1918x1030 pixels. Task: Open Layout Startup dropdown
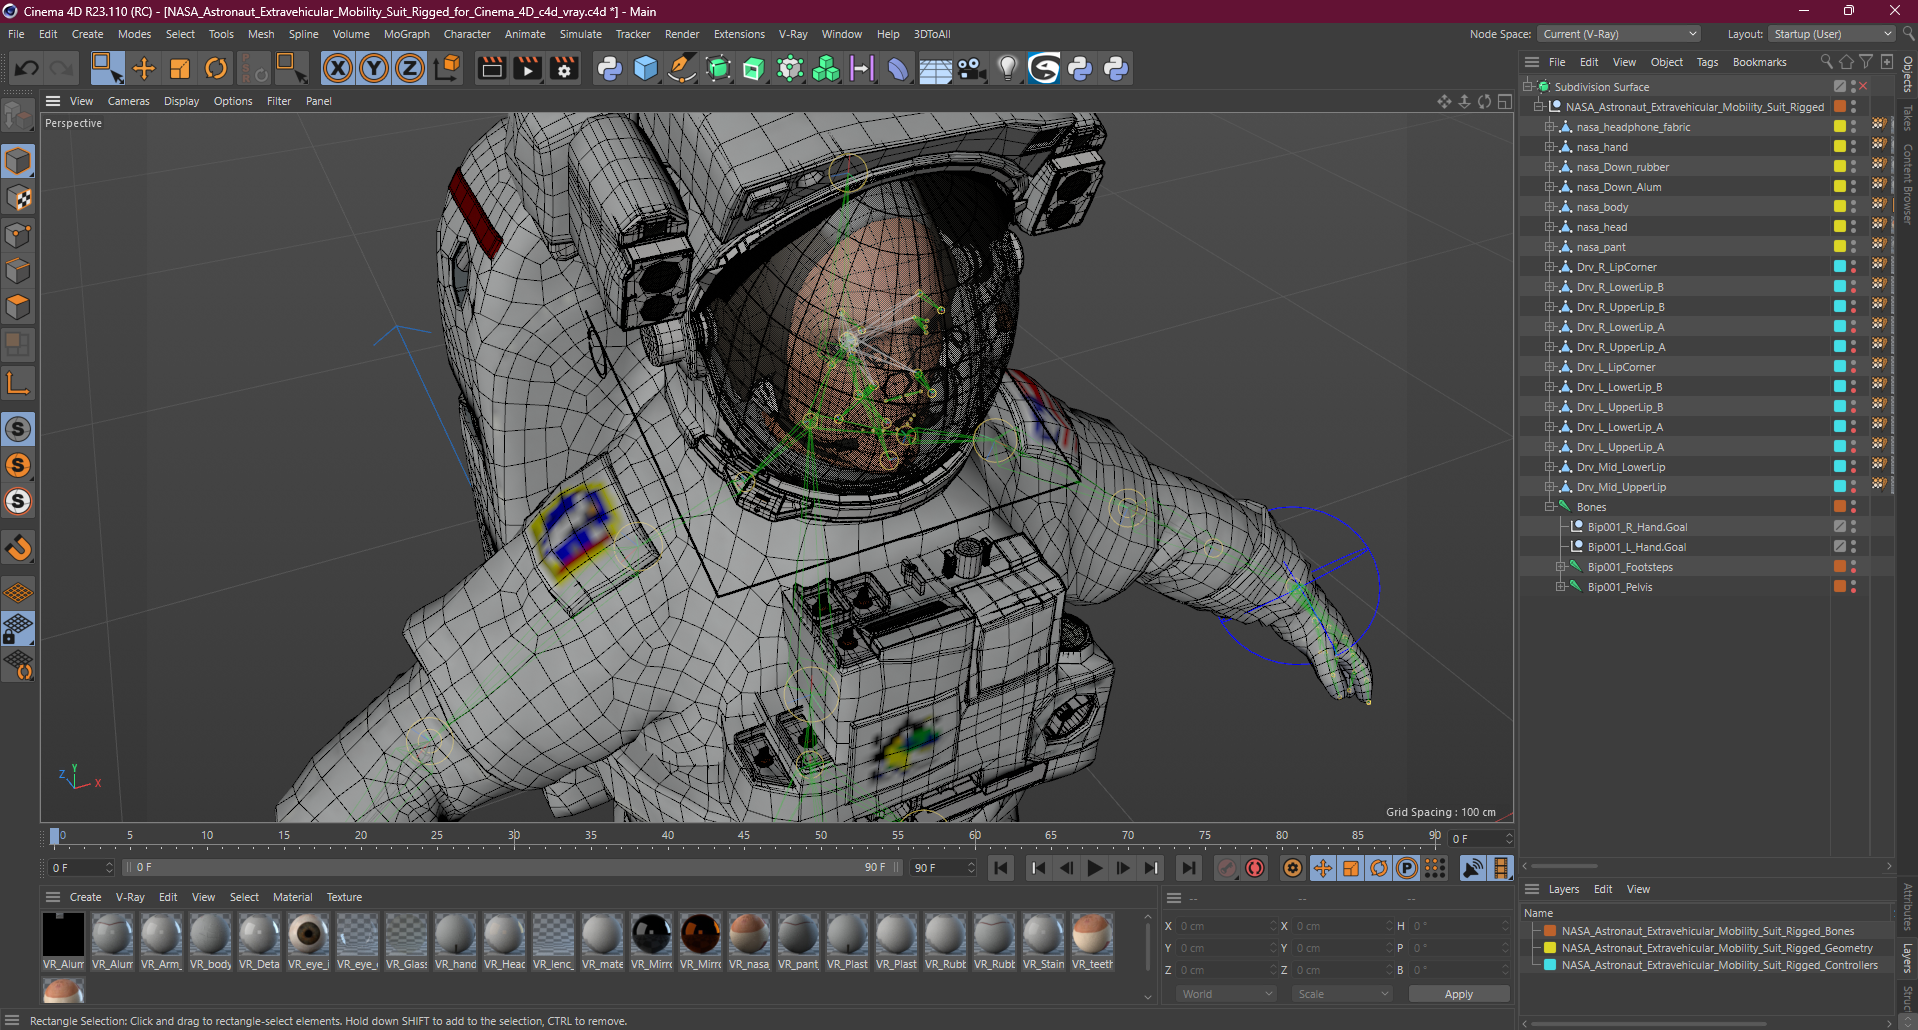(x=1832, y=34)
